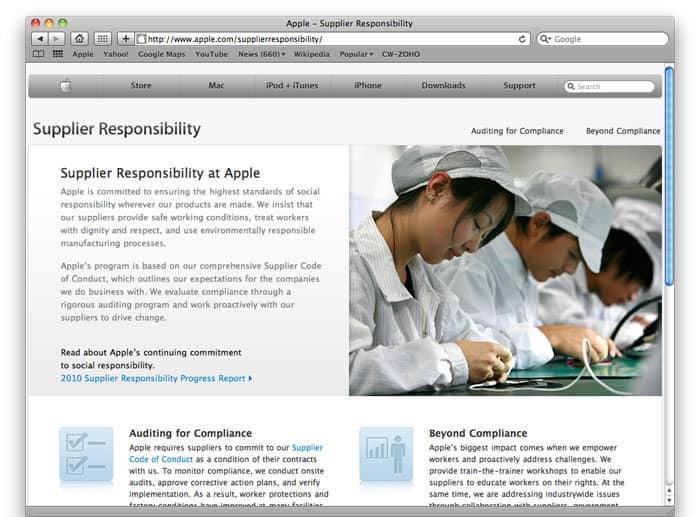This screenshot has height=517, width=700.
Task: Expand the Popular bookmarks dropdown
Action: point(356,54)
